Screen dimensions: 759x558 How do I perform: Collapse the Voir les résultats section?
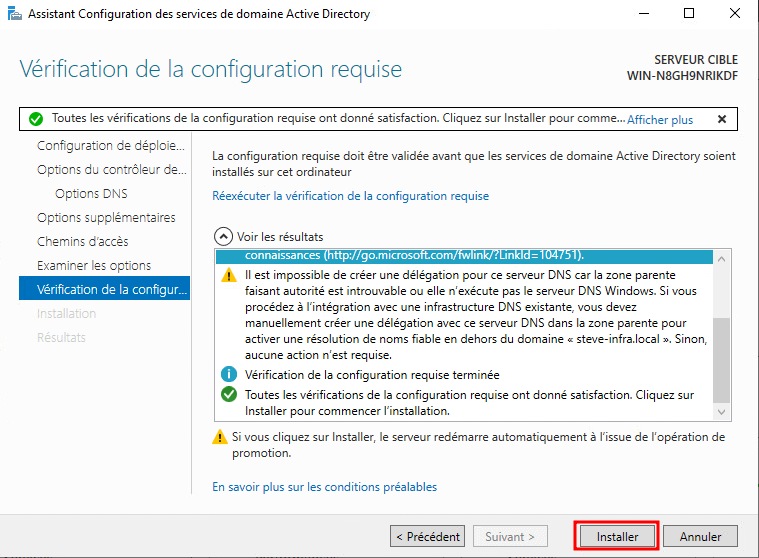tap(223, 237)
